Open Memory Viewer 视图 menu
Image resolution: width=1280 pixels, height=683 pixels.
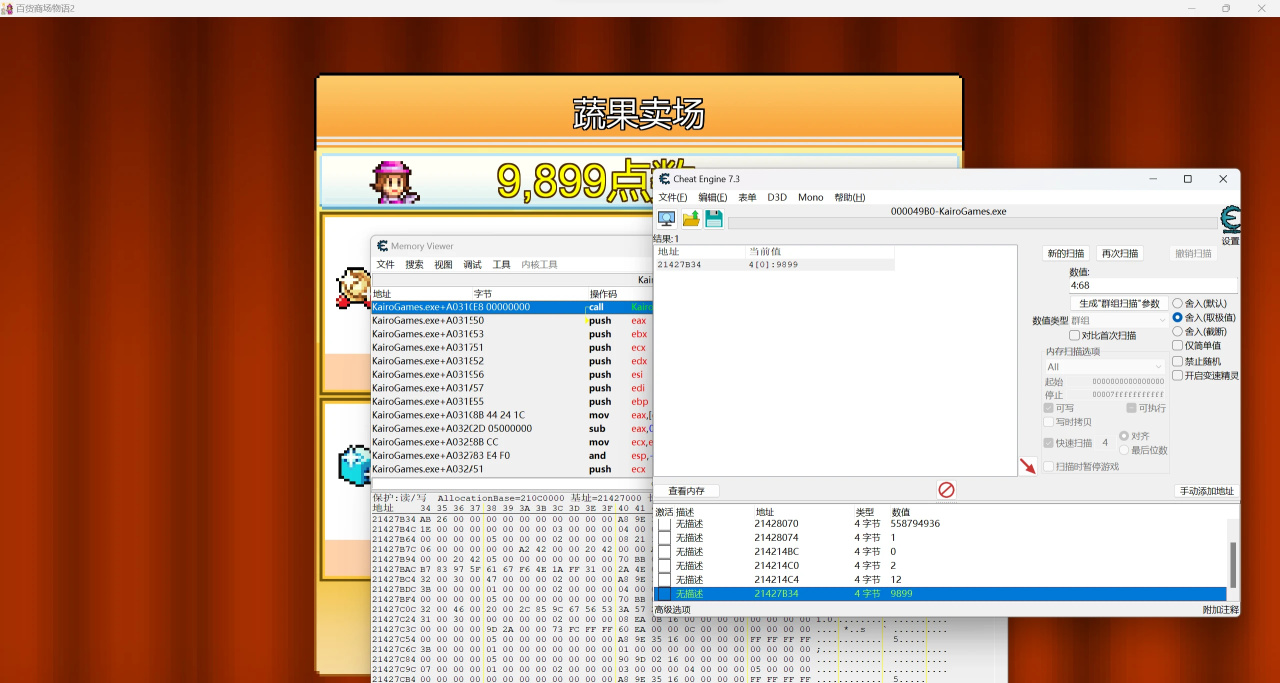443,265
